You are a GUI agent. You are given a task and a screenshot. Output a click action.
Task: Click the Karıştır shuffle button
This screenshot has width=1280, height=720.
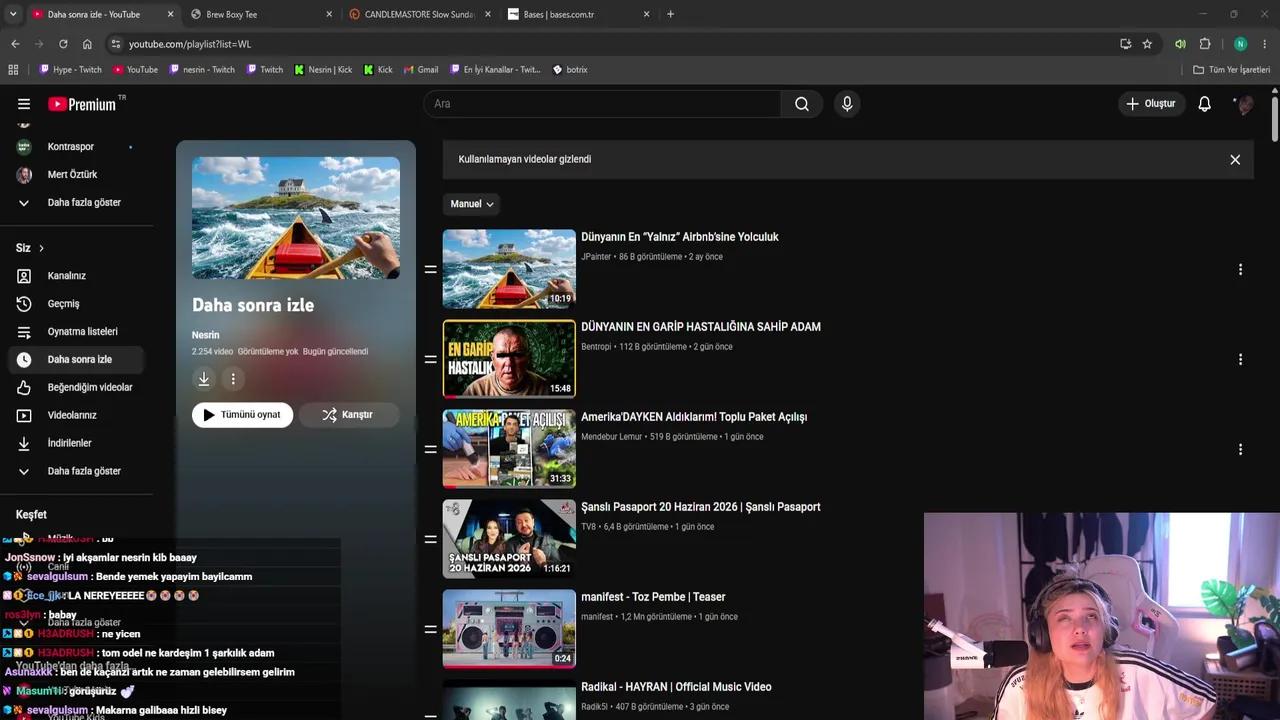348,415
